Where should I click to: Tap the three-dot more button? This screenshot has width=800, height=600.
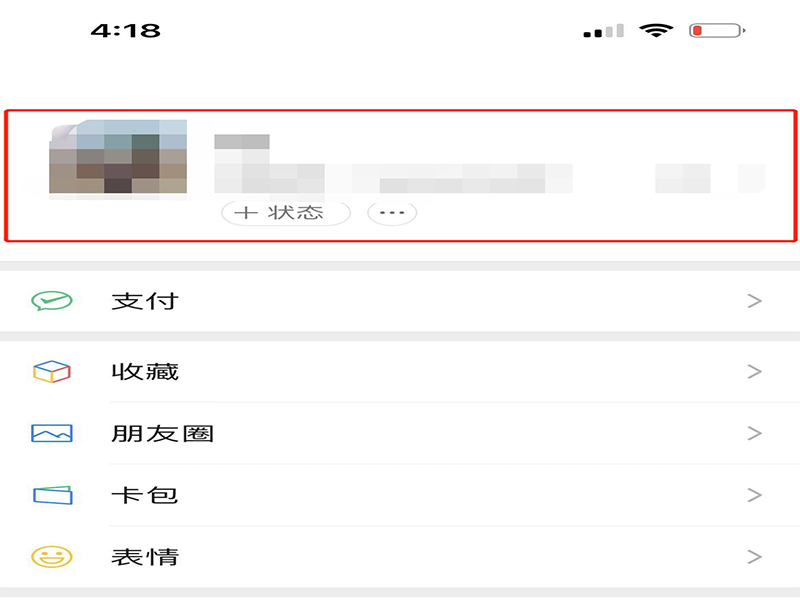click(392, 212)
